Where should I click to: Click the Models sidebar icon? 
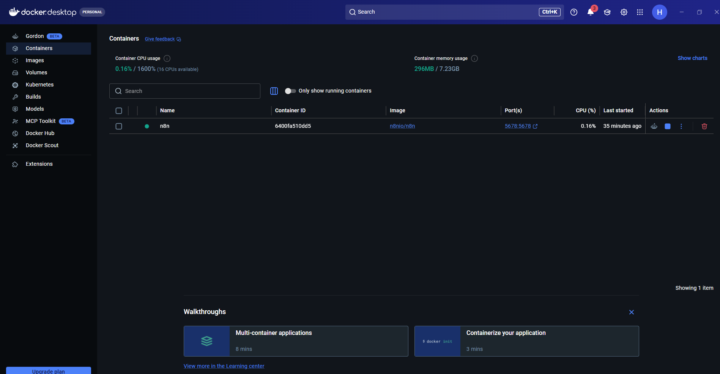point(15,109)
